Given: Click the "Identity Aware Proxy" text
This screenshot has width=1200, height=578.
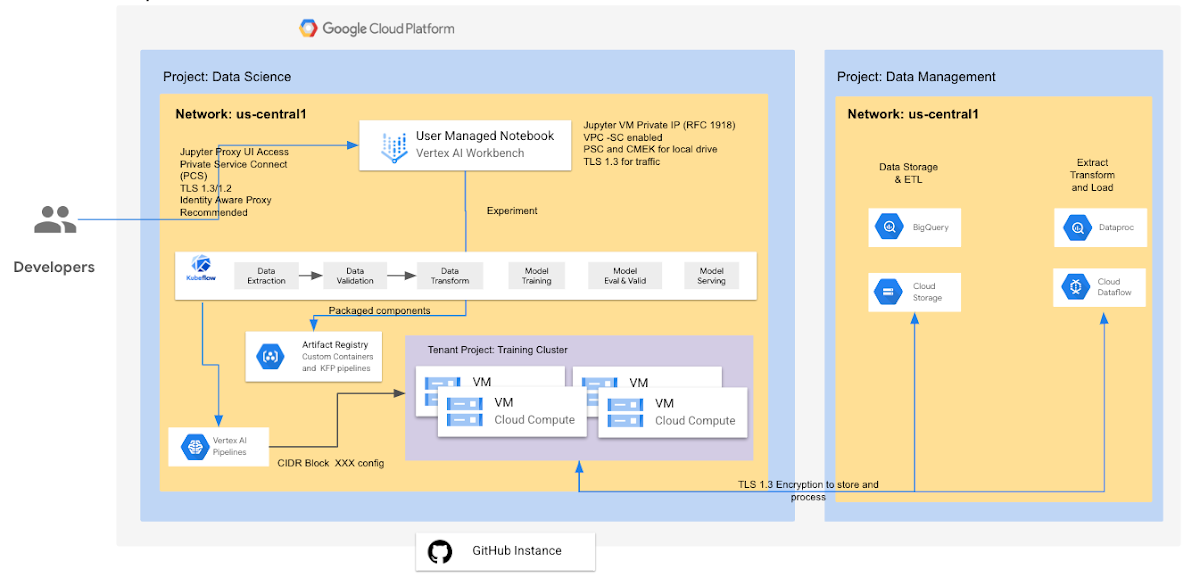Looking at the screenshot, I should [x=226, y=200].
